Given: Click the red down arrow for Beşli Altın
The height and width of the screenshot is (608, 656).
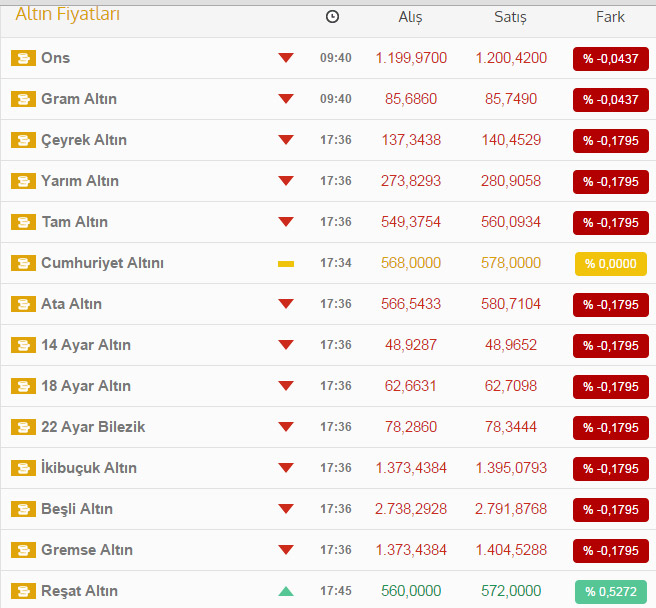Looking at the screenshot, I should (x=286, y=509).
